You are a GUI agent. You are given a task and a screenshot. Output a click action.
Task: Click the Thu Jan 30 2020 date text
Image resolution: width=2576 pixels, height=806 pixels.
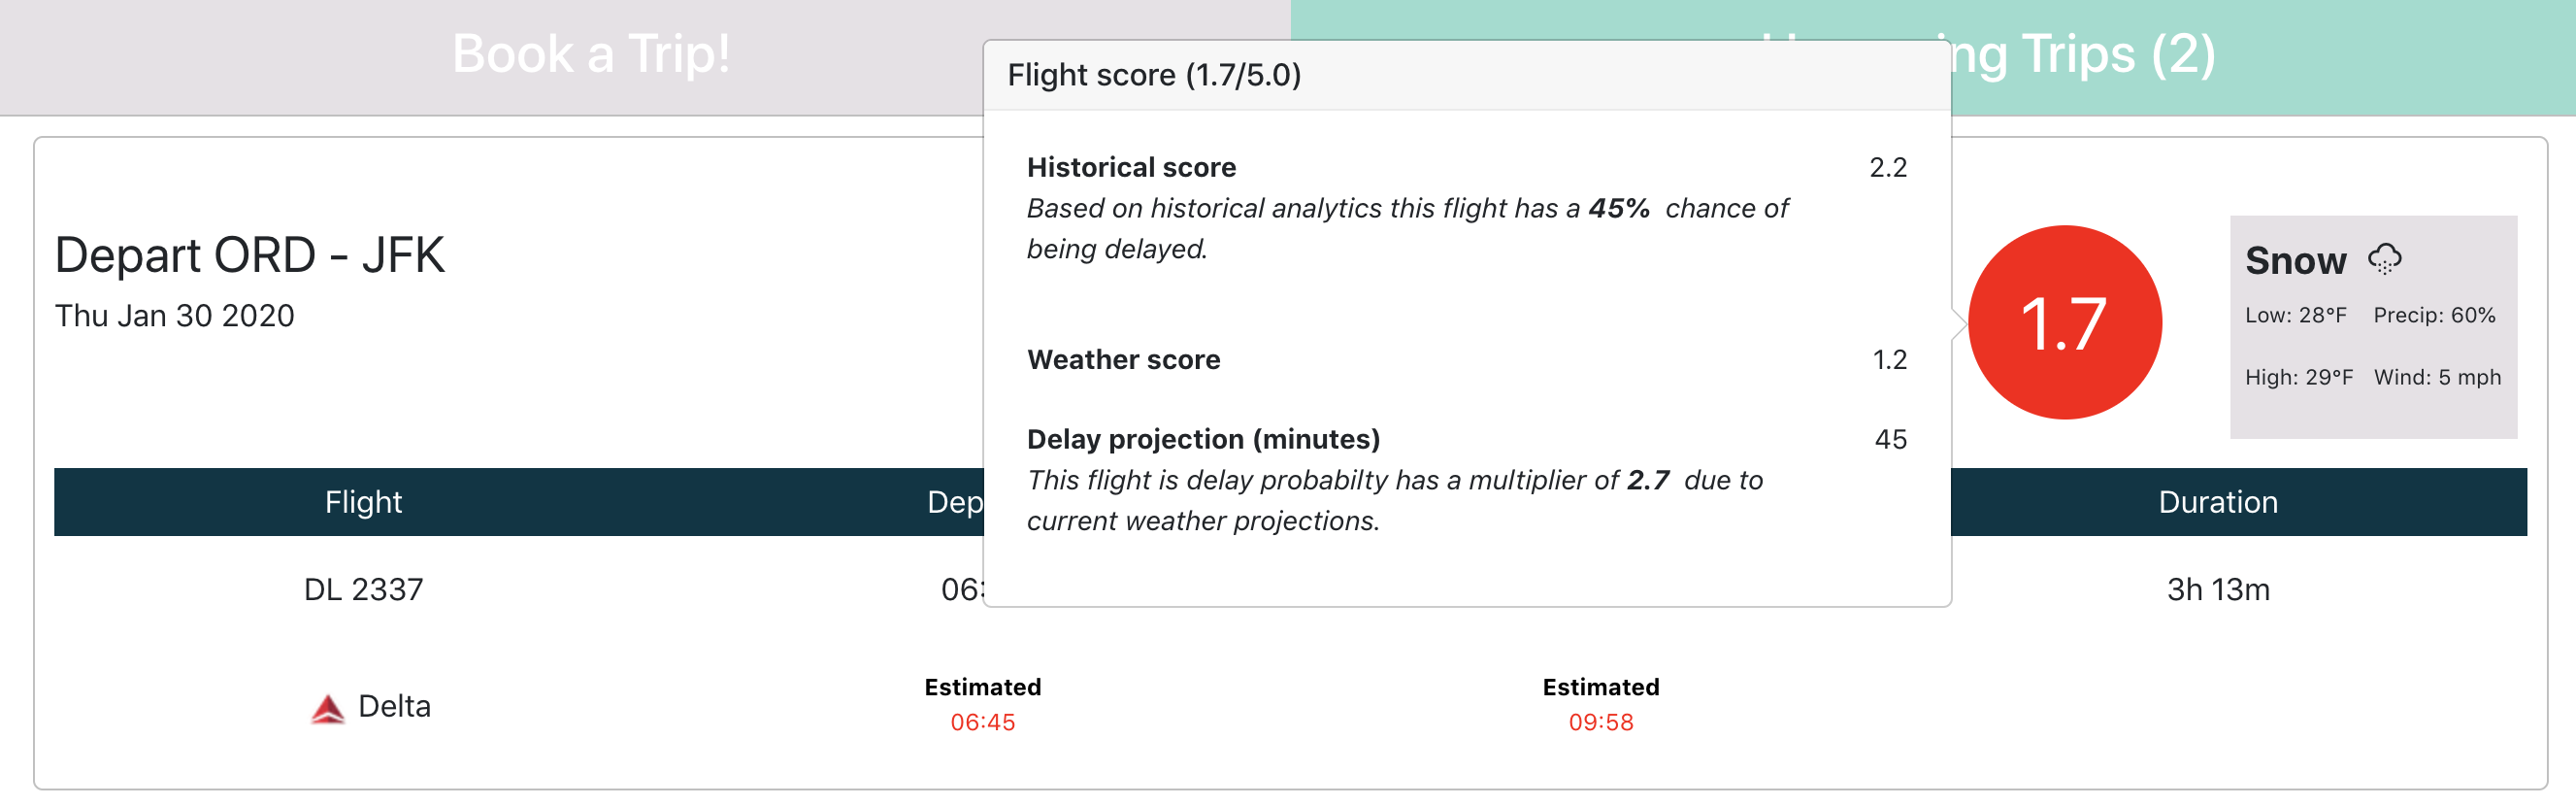[x=174, y=316]
